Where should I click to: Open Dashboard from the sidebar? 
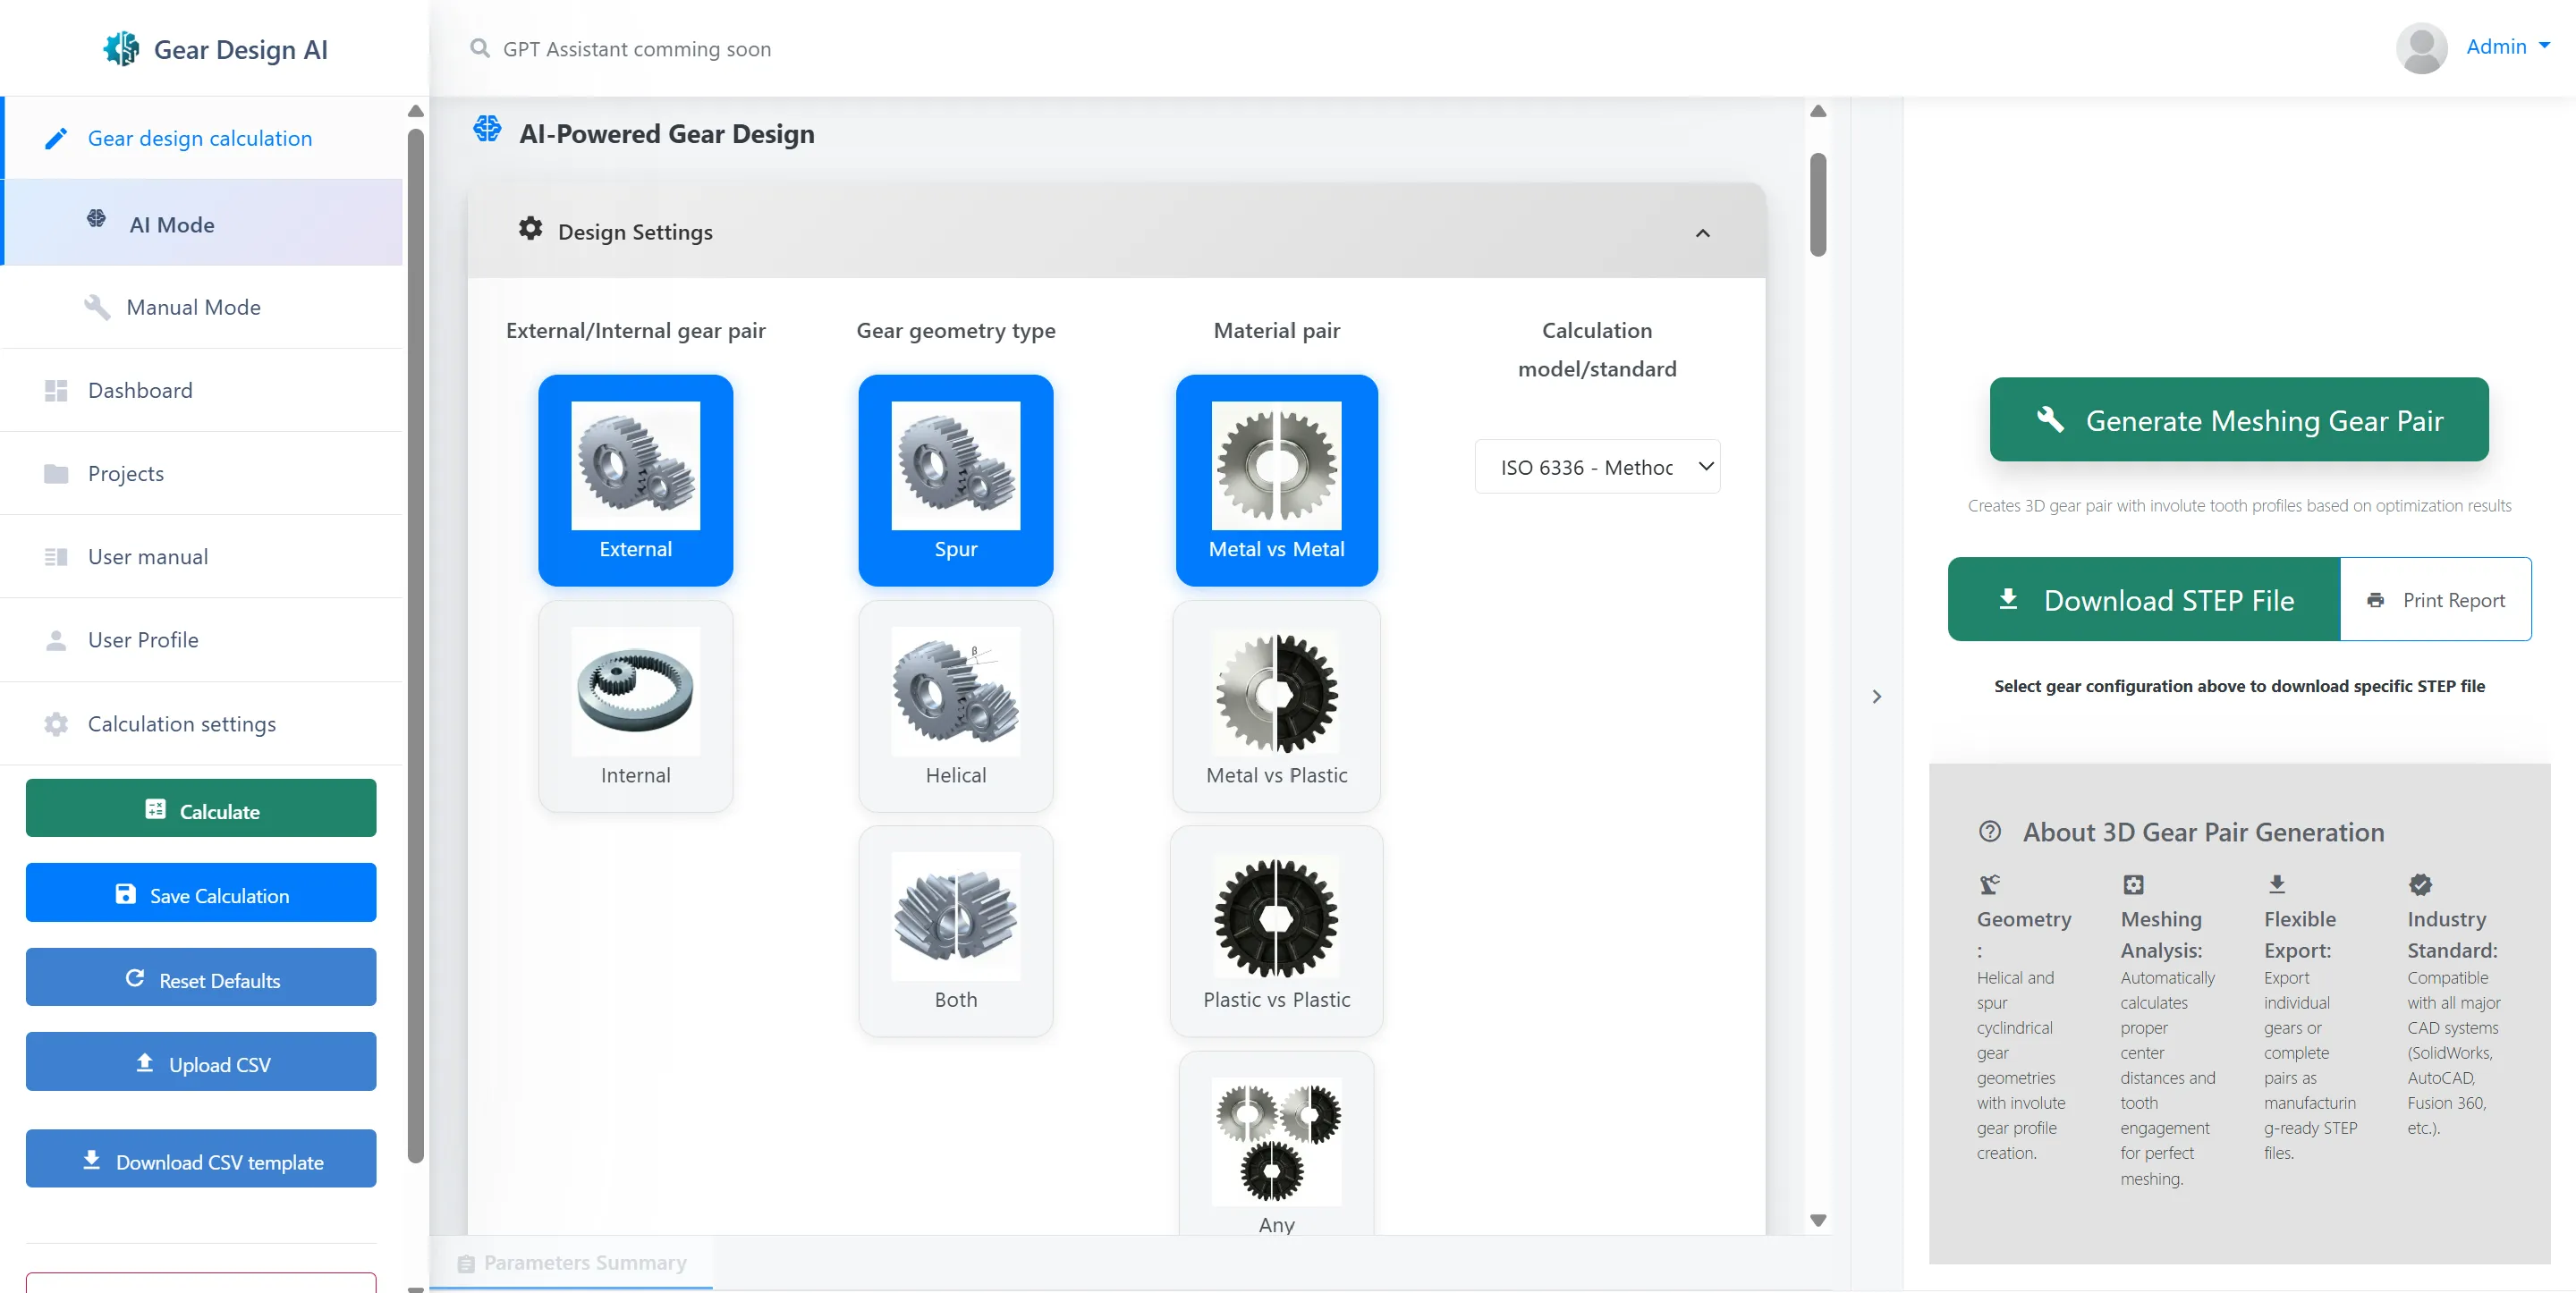coord(140,390)
